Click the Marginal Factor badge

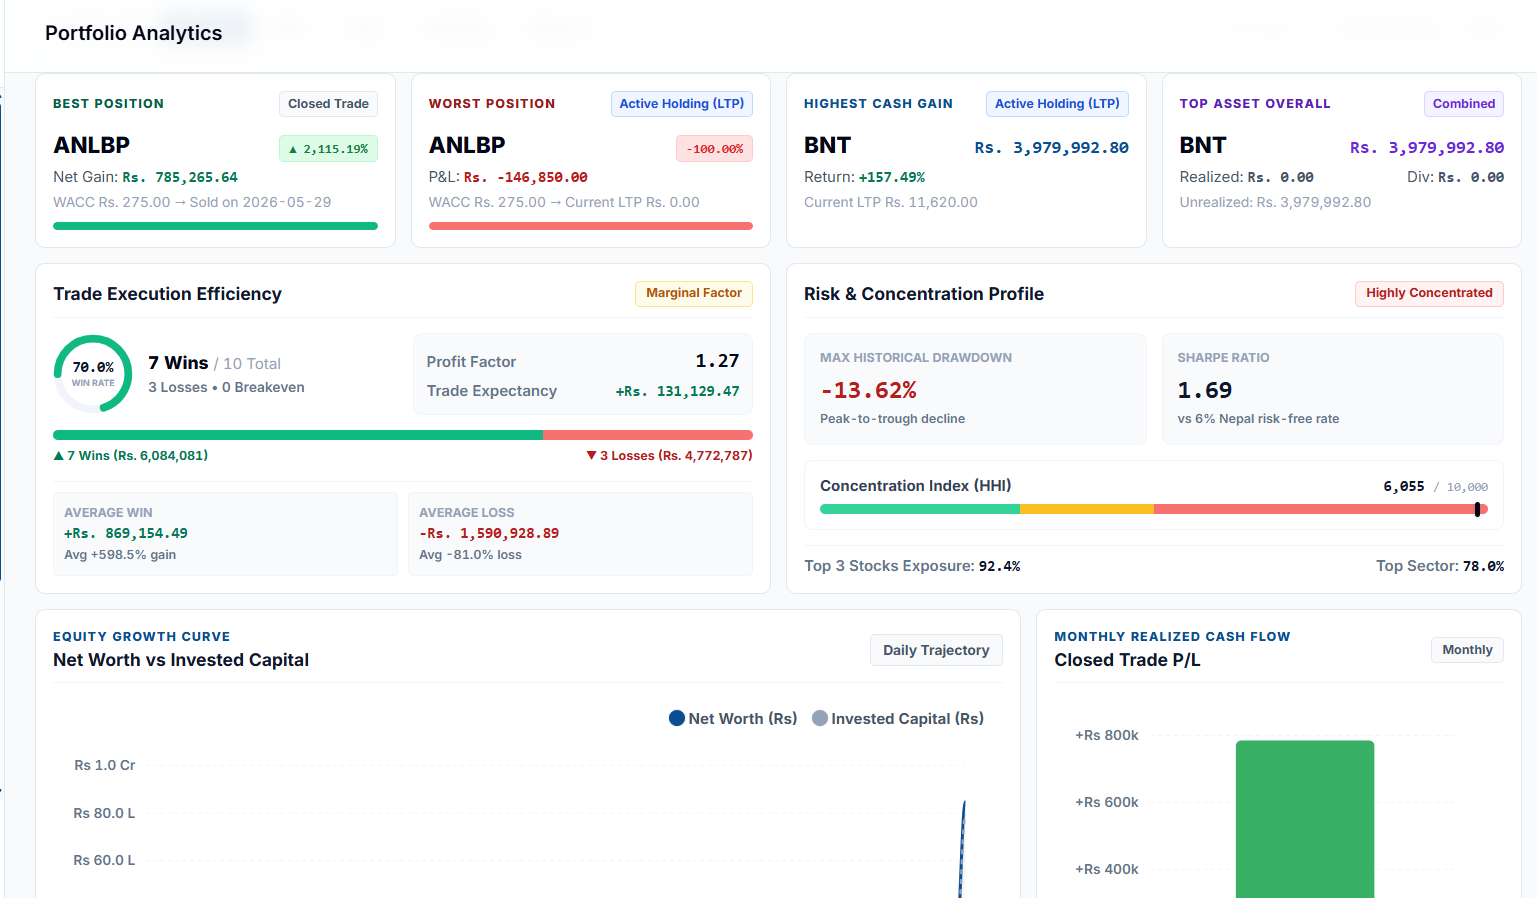(694, 293)
